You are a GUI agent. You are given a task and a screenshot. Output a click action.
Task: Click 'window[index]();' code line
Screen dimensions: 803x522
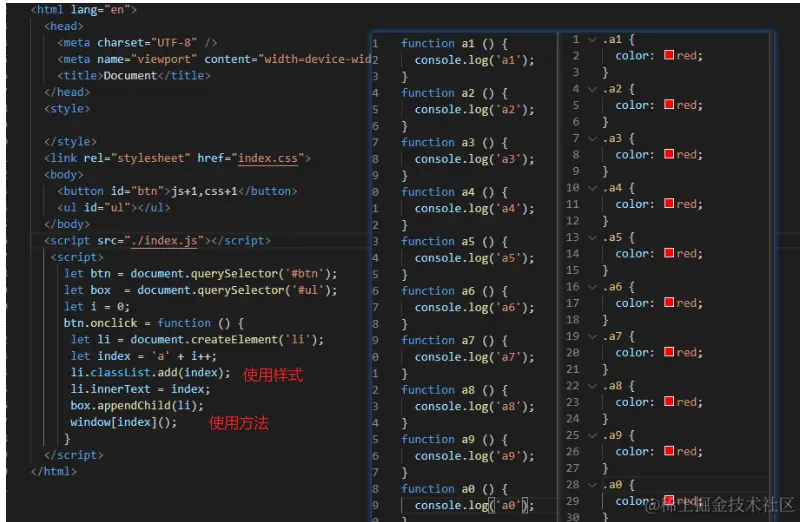click(x=123, y=422)
